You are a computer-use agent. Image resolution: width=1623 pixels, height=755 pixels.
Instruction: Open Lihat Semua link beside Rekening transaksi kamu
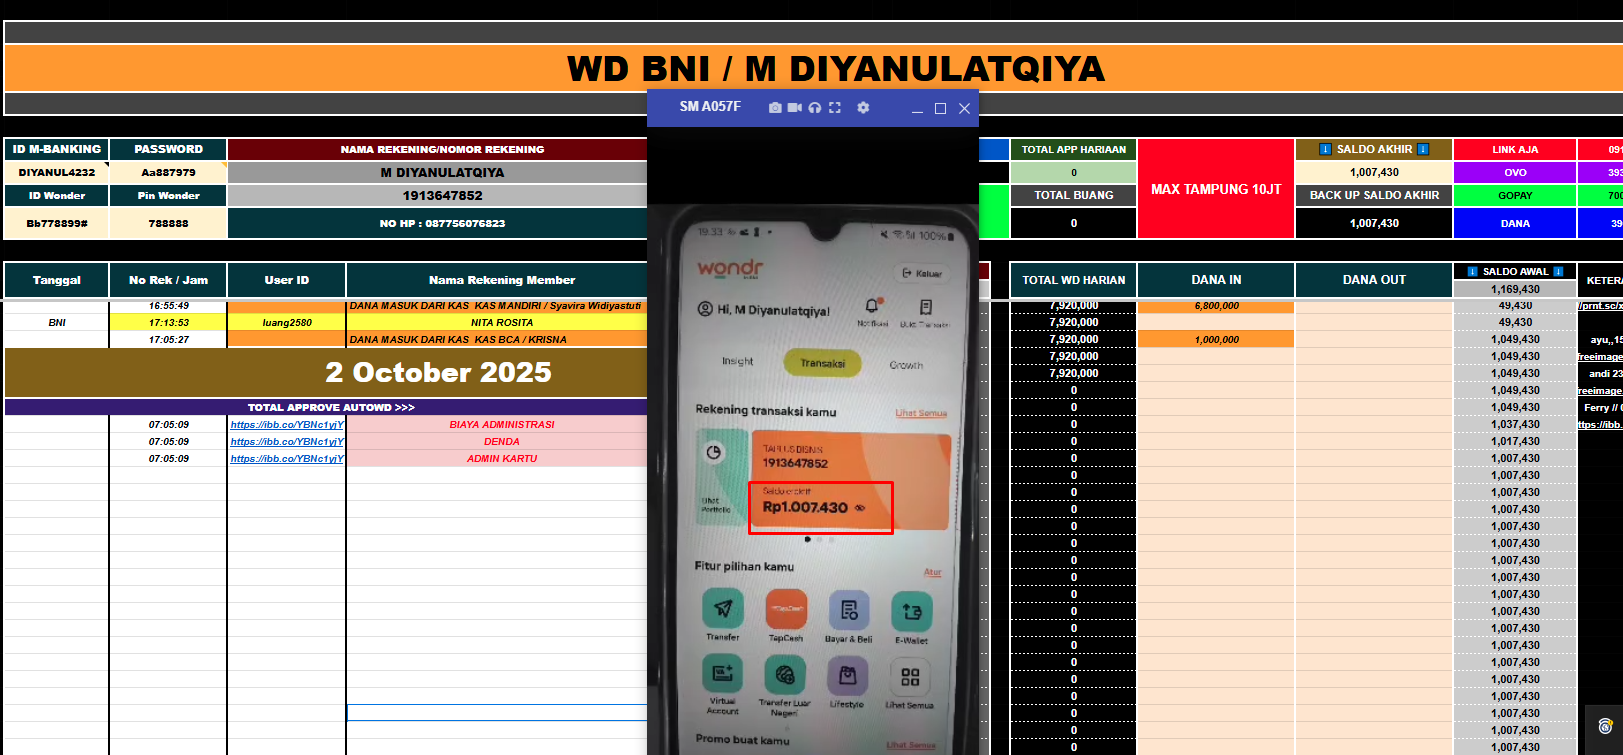tap(921, 413)
